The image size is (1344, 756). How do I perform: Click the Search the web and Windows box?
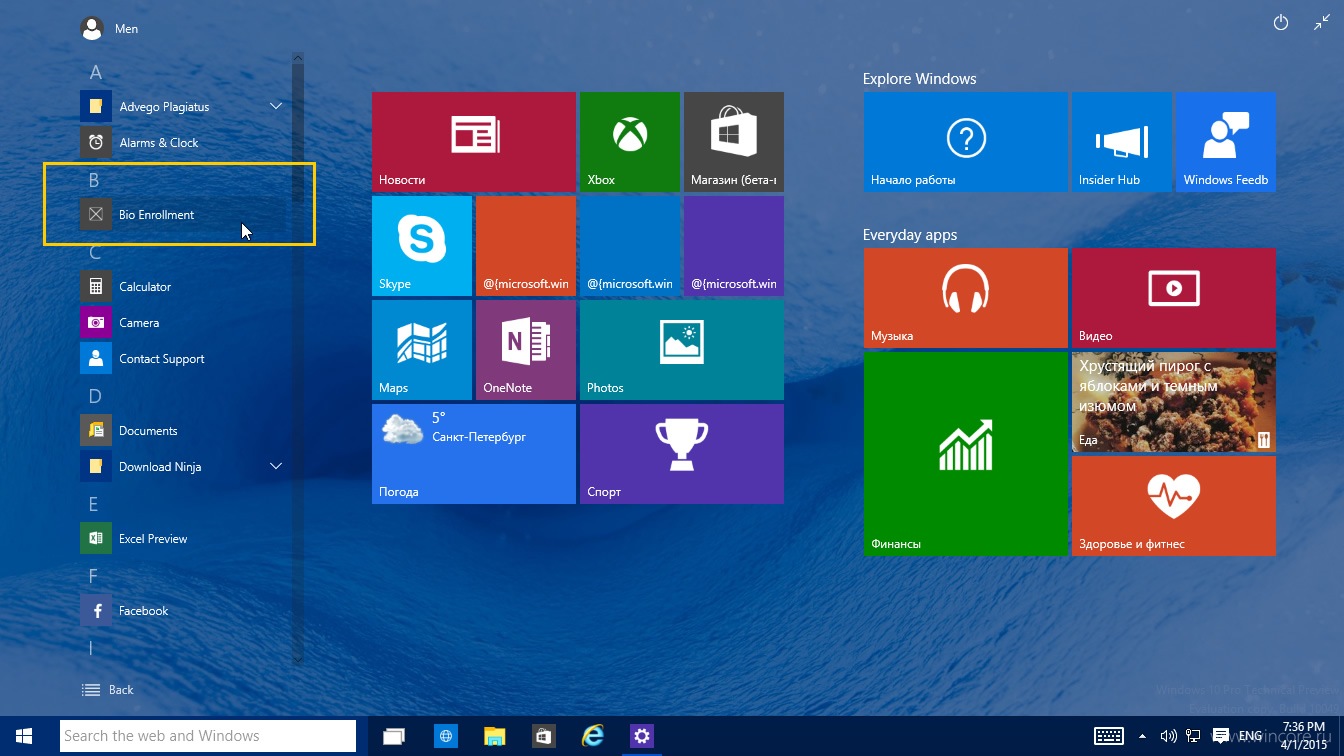[x=208, y=736]
